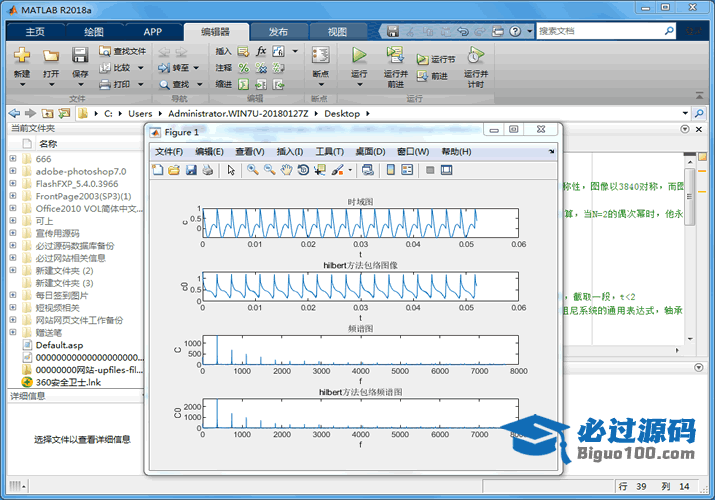Click the percent comment icon
Screen dimensions: 715x500
tap(244, 68)
